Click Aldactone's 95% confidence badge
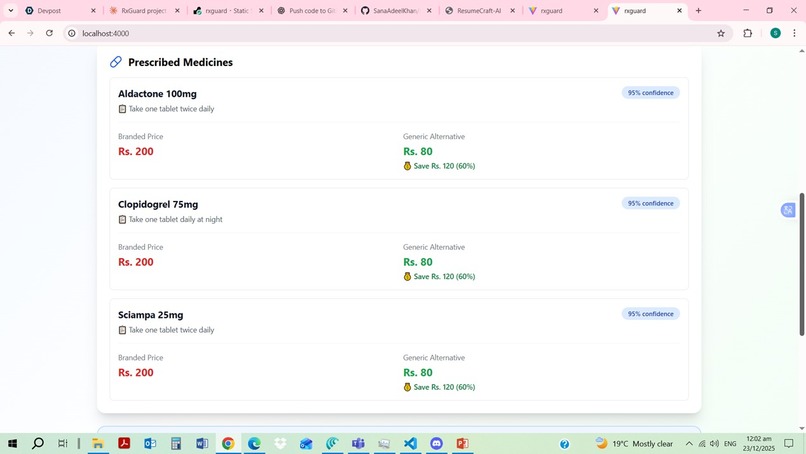806x454 pixels. [650, 93]
